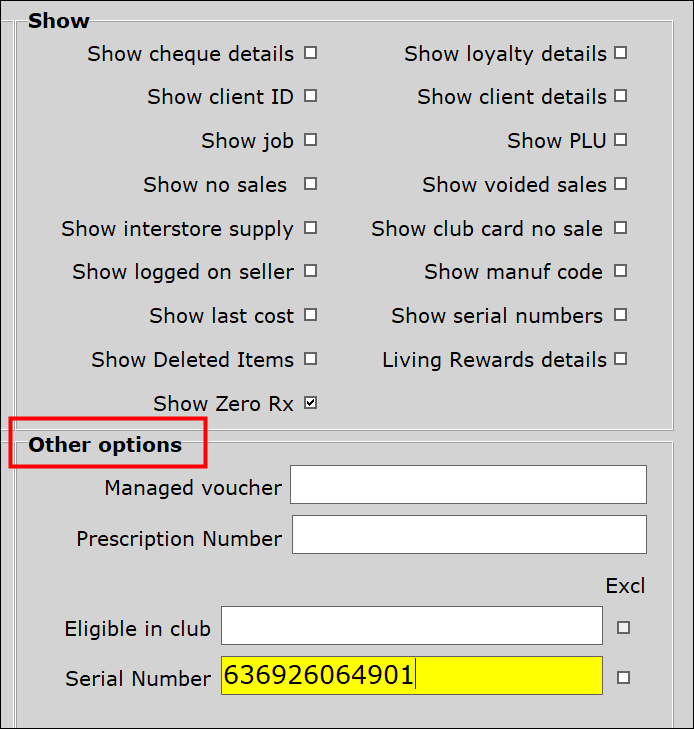Viewport: 694px width, 729px height.
Task: Enable Show loyalty details checkbox
Action: 621,53
